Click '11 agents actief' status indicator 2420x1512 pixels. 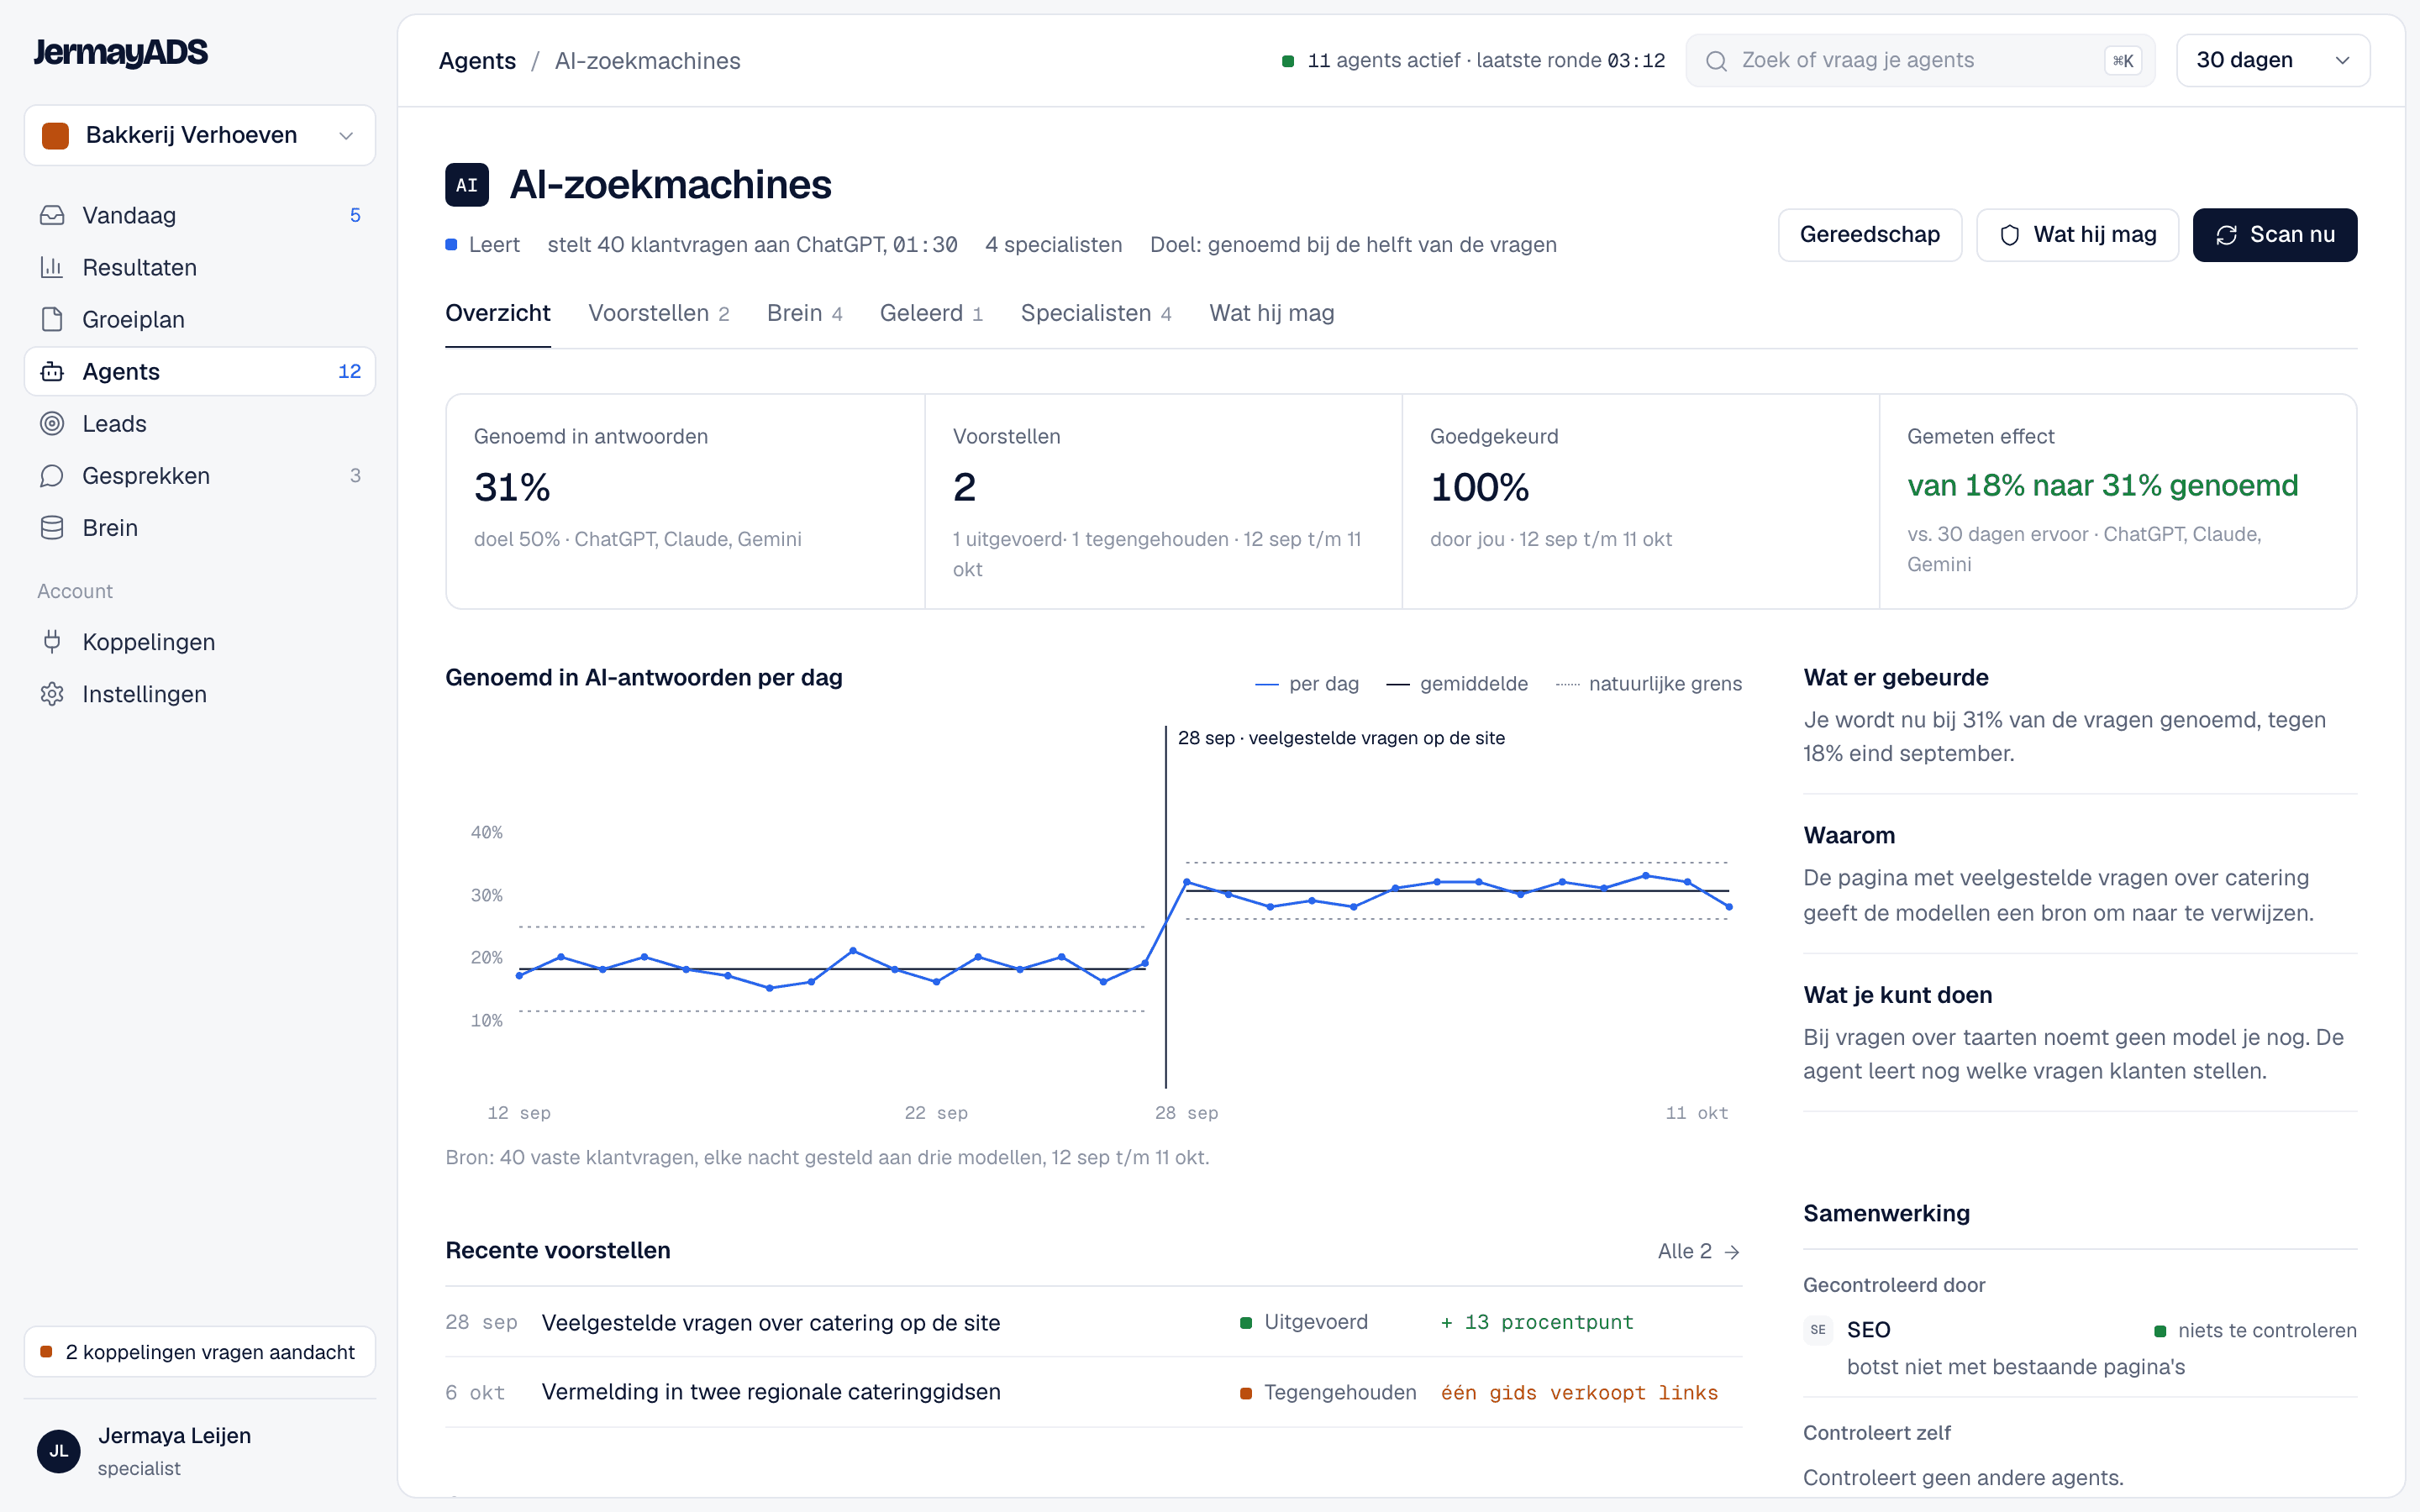pyautogui.click(x=1473, y=61)
